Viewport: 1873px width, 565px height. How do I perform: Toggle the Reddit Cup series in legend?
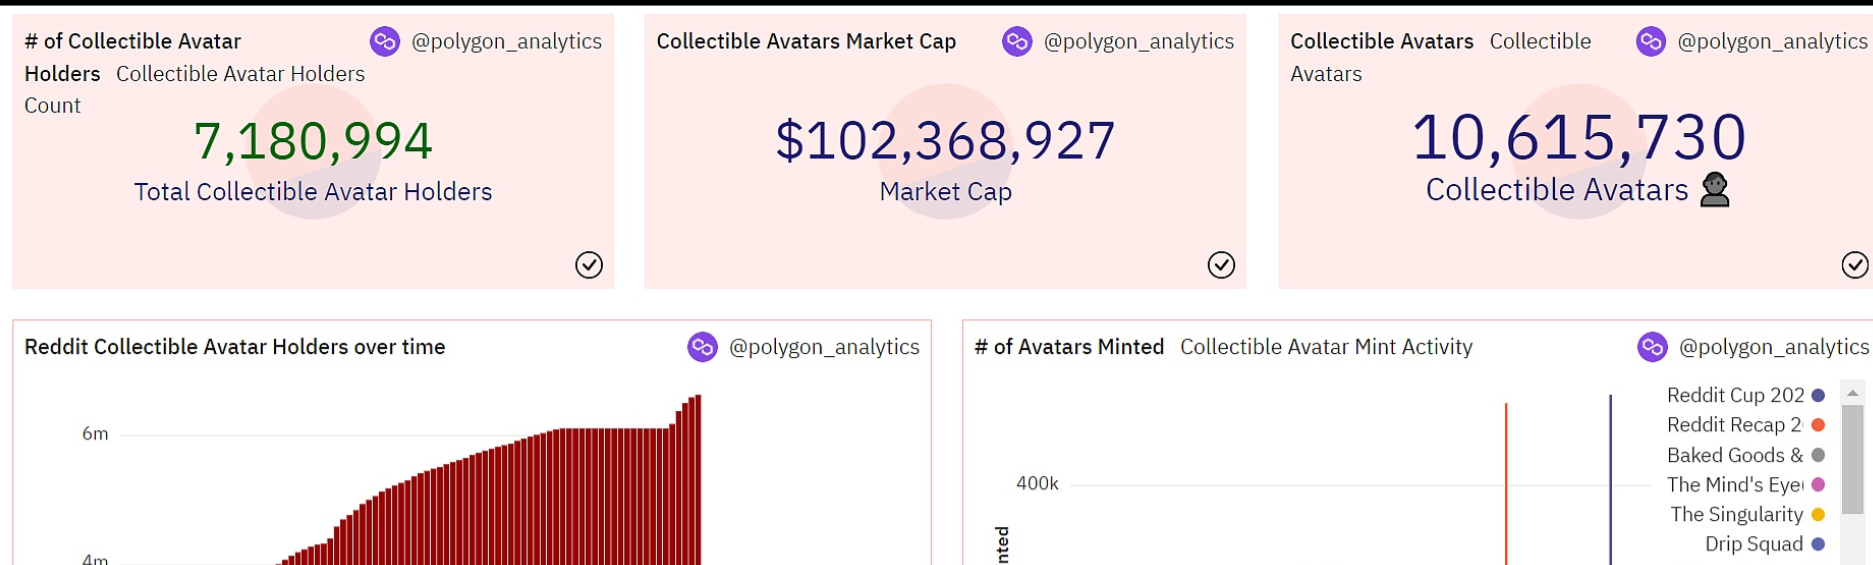pyautogui.click(x=1735, y=395)
